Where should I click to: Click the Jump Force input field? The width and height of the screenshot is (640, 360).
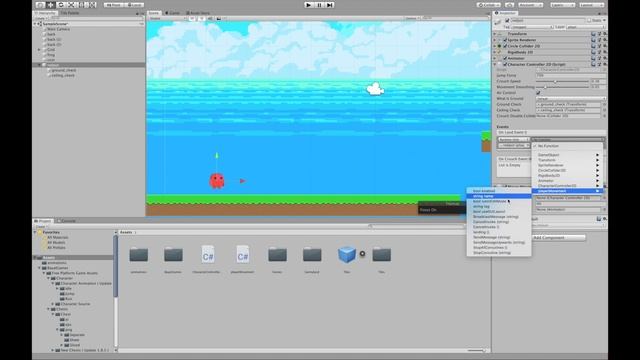[x=571, y=76]
